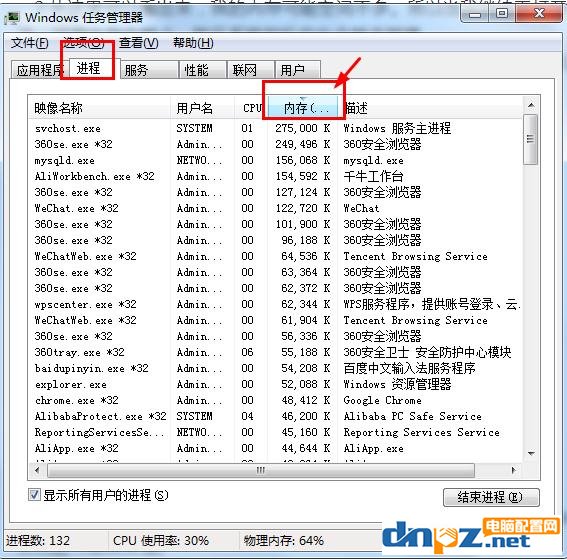Click the 101,900 K memory value
The width and height of the screenshot is (567, 560).
point(303,224)
